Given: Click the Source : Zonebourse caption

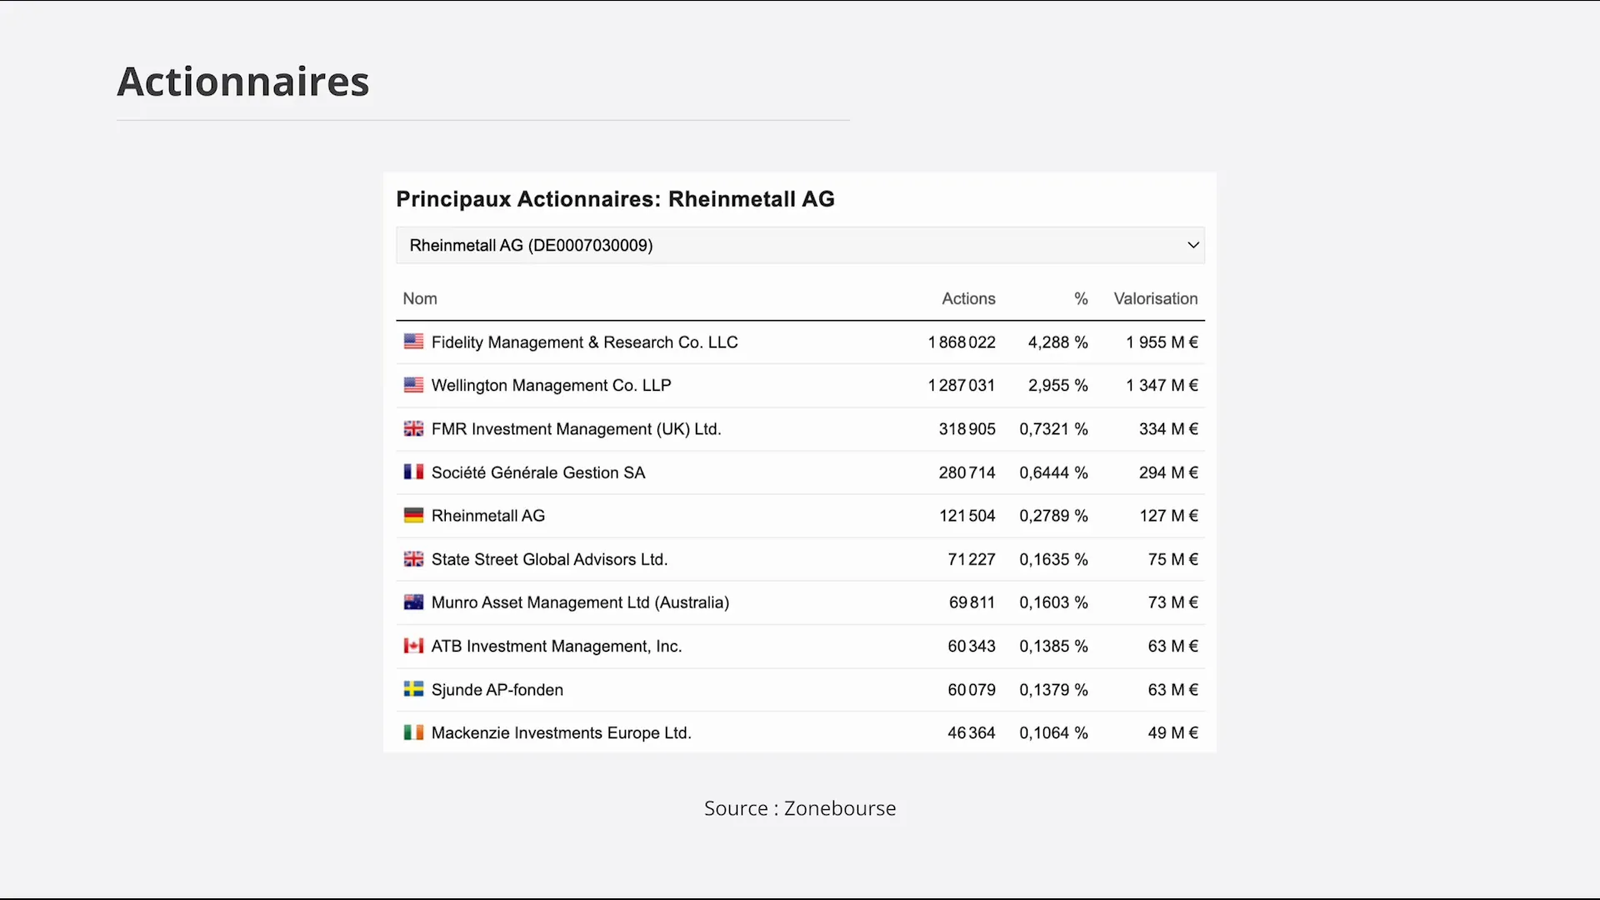Looking at the screenshot, I should click(x=800, y=808).
